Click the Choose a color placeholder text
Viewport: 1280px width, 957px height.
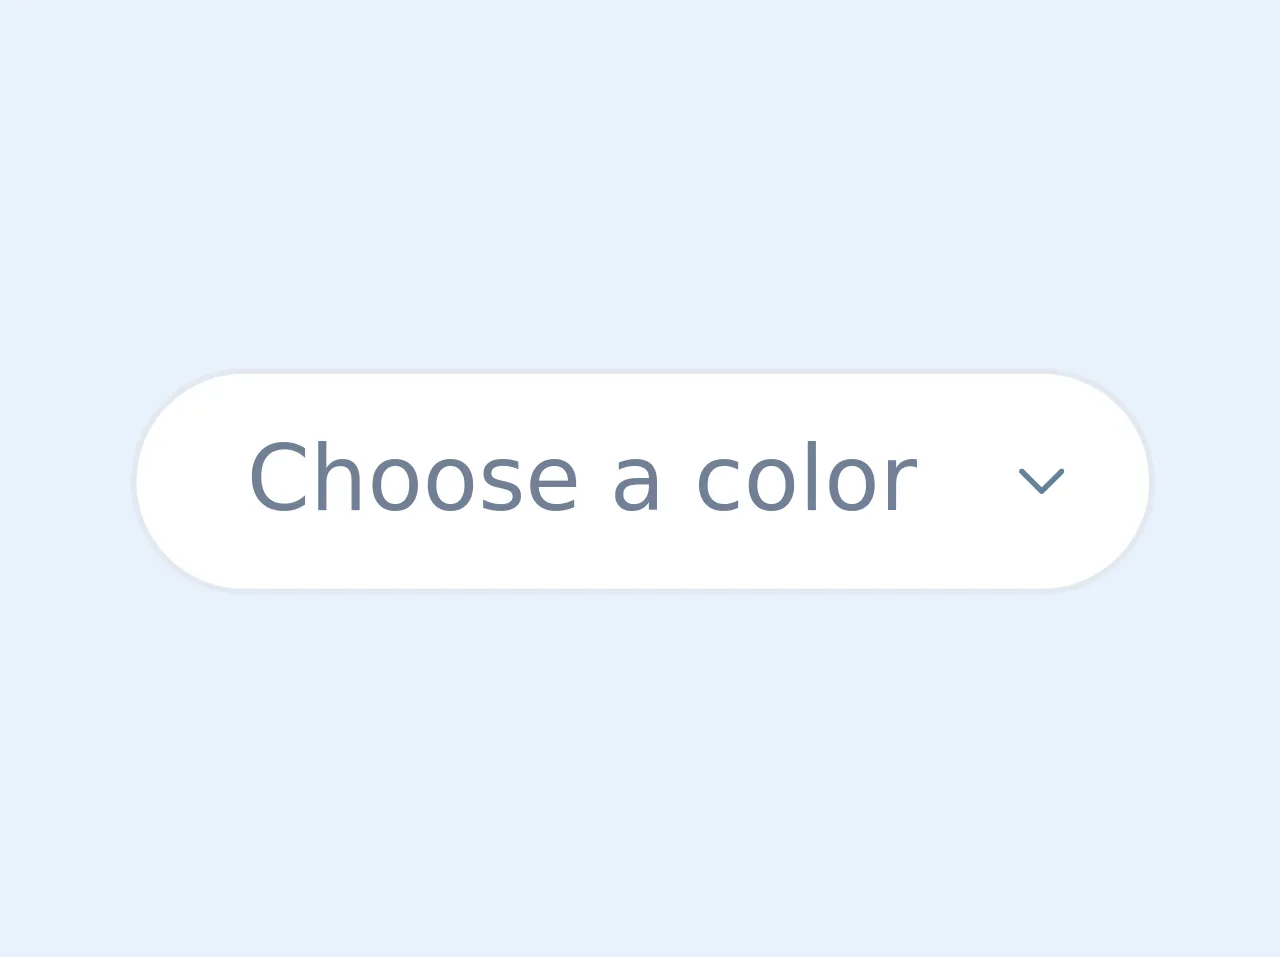(582, 480)
